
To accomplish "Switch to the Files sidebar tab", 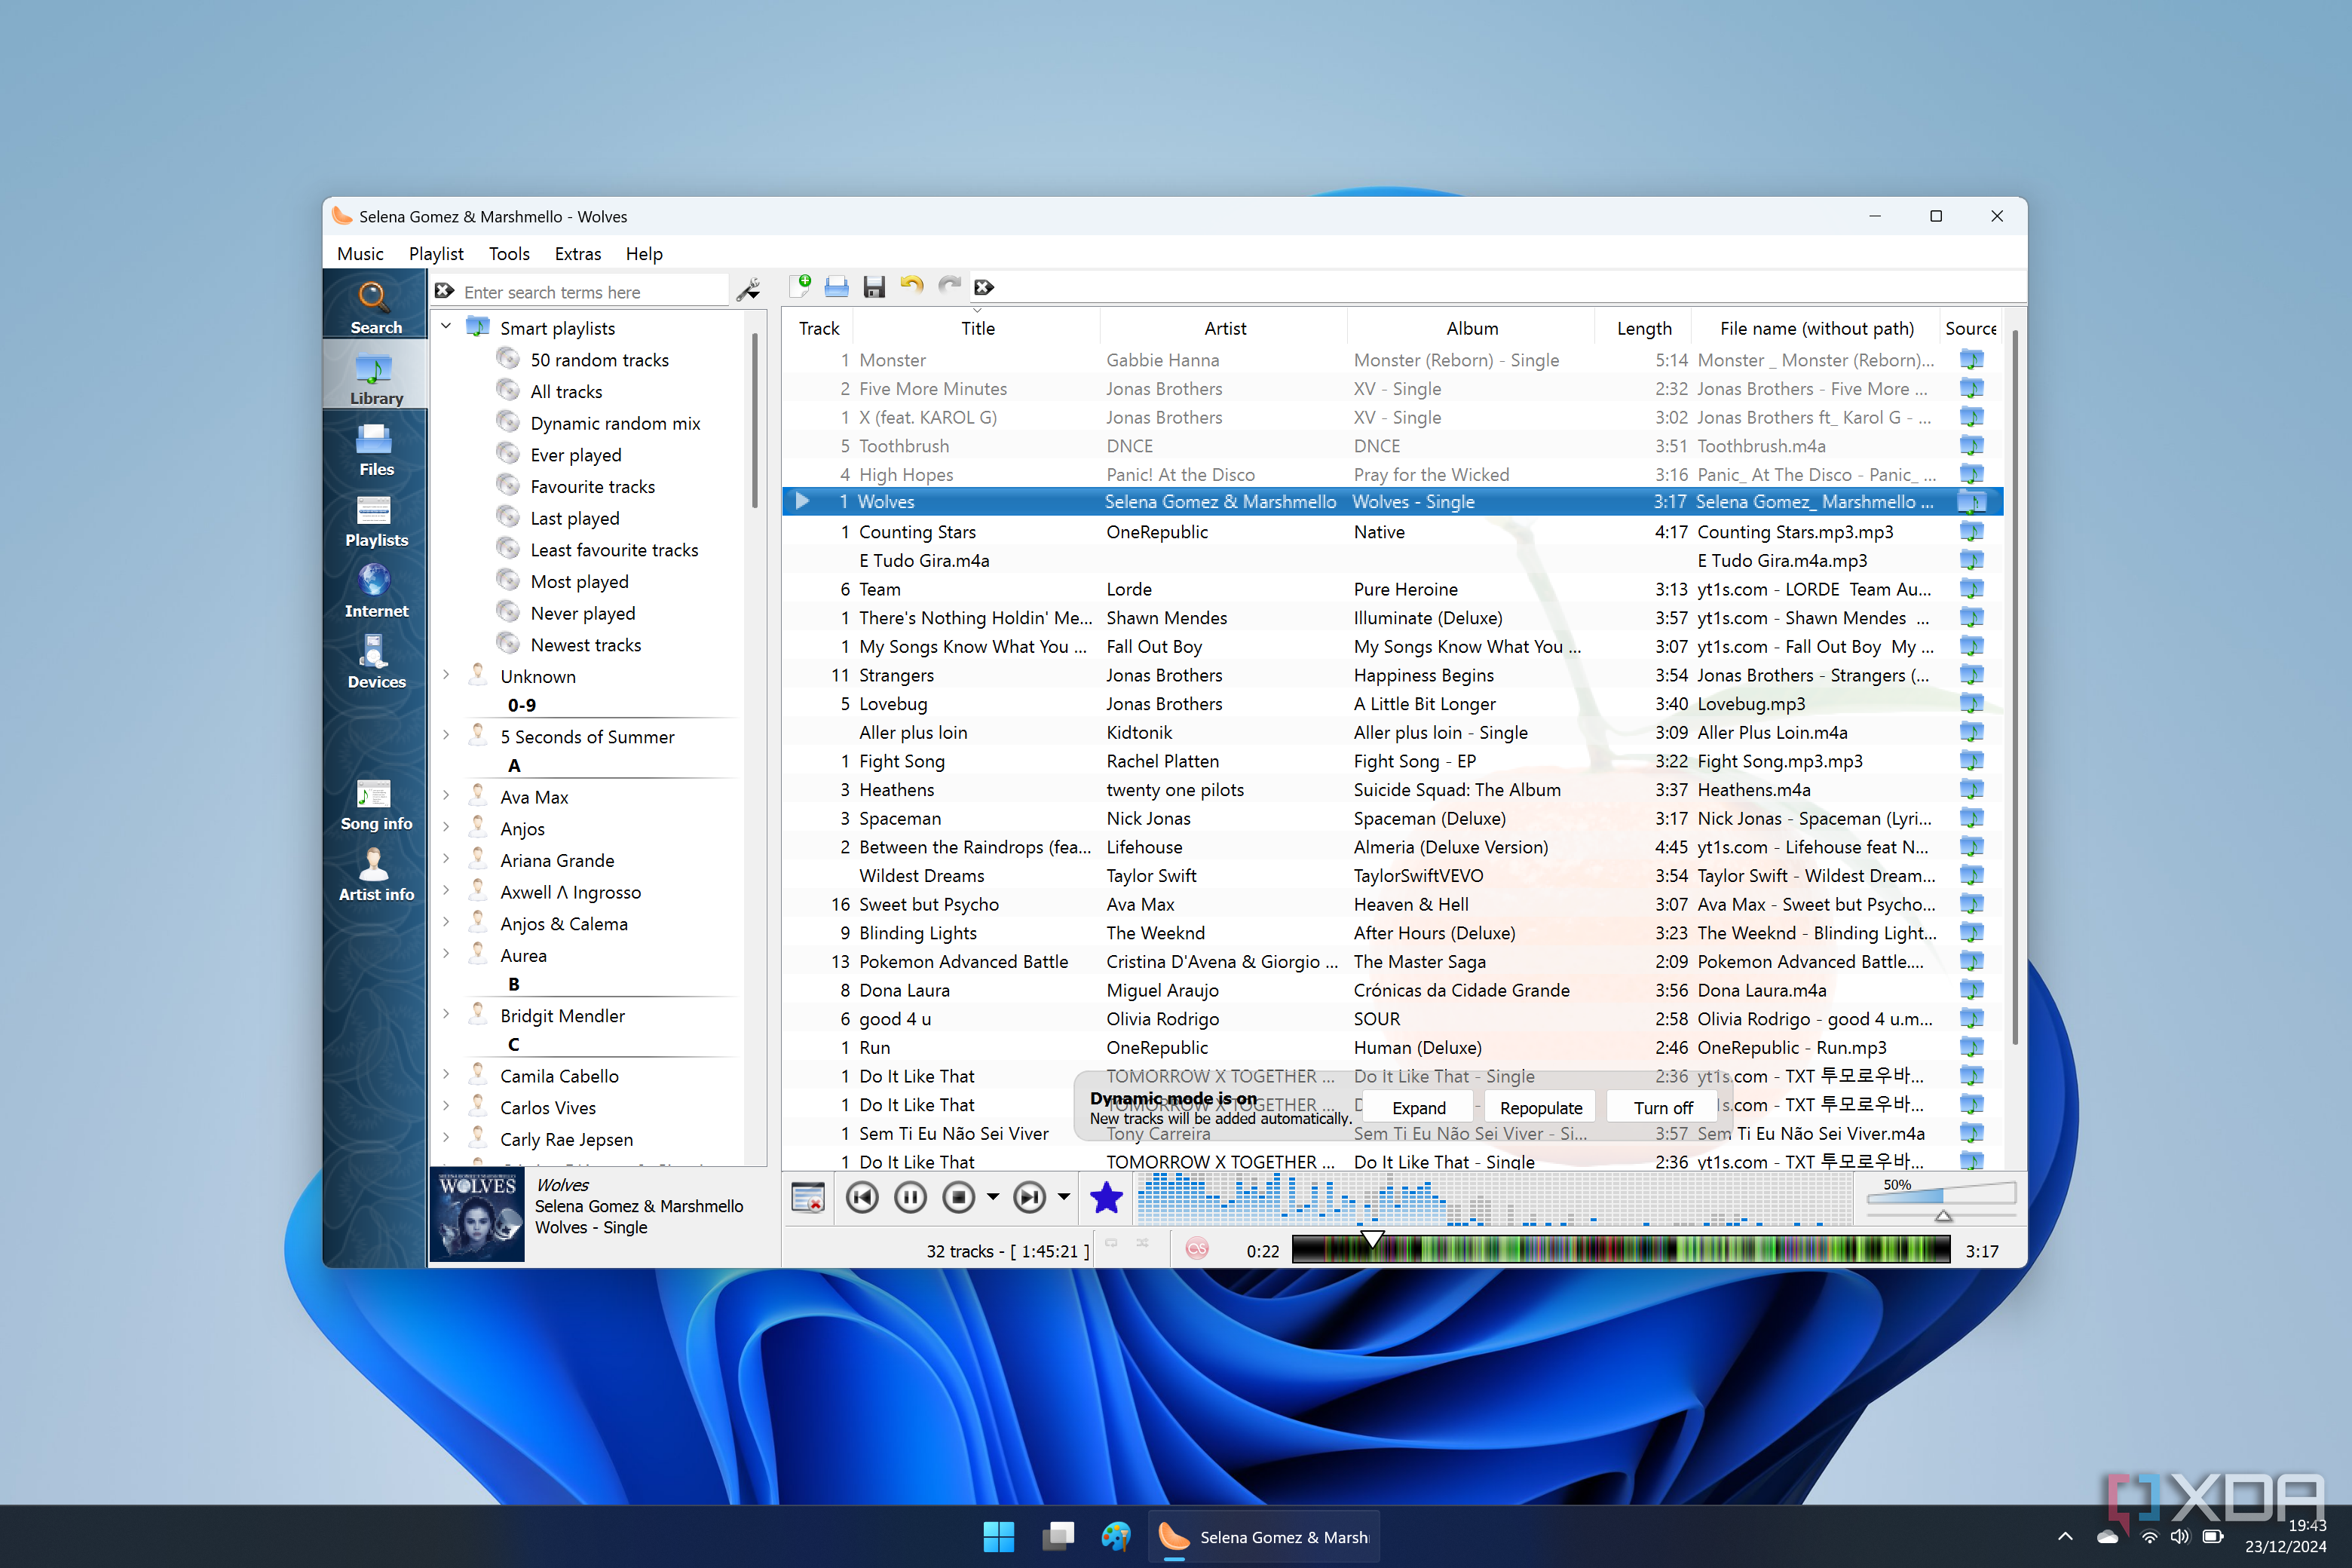I will point(376,449).
